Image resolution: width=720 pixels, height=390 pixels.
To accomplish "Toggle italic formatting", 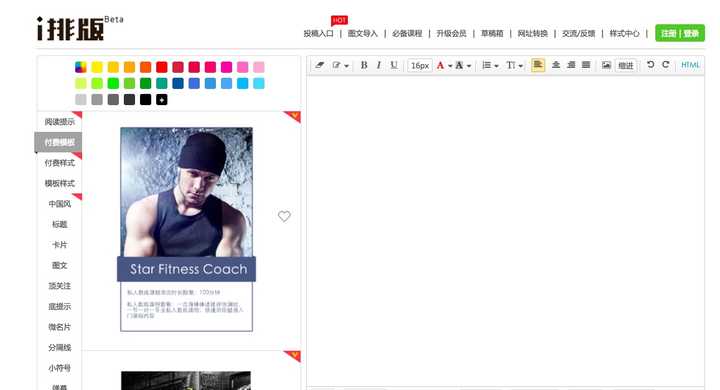I will point(379,65).
